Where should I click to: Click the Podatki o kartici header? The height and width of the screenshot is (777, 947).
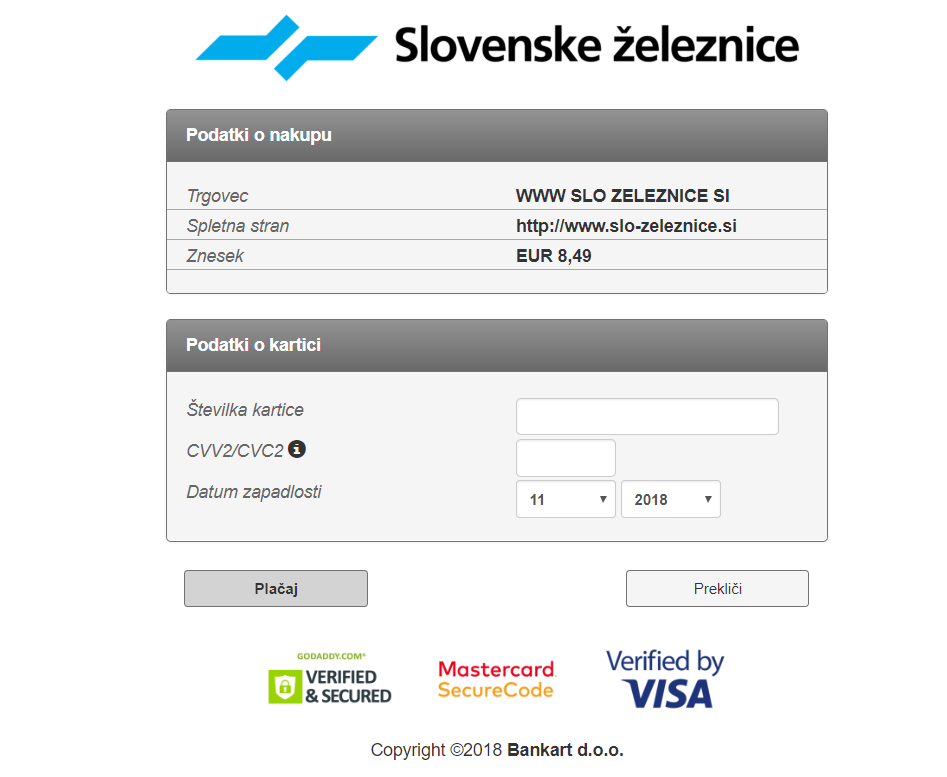[497, 345]
